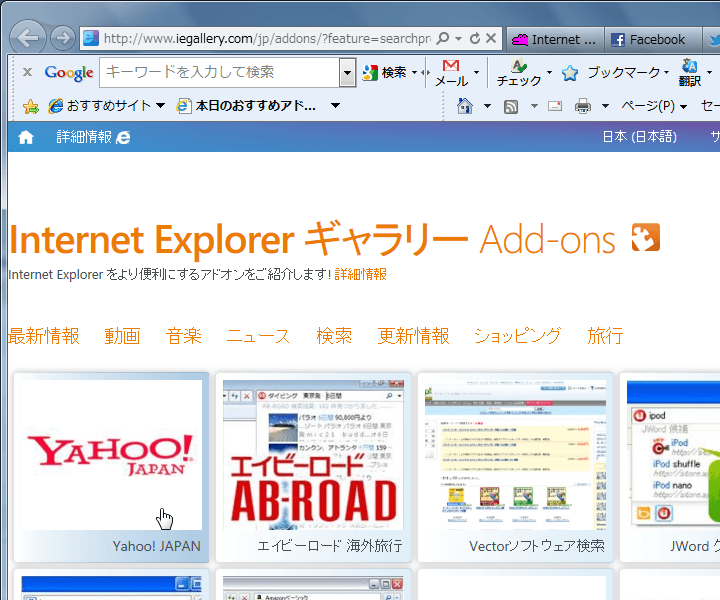
Task: Click the Google 検索 search button
Action: coord(384,73)
